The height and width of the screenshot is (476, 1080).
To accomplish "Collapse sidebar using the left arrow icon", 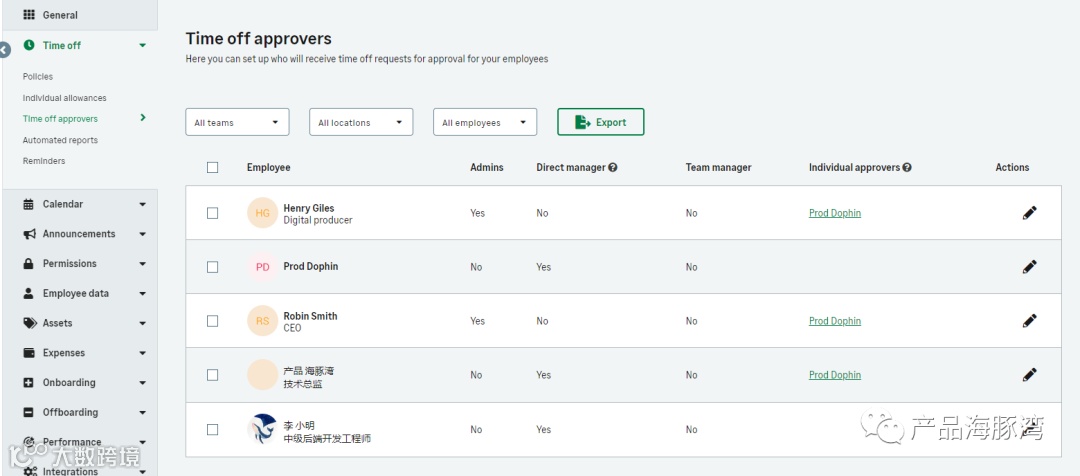I will click(x=5, y=49).
